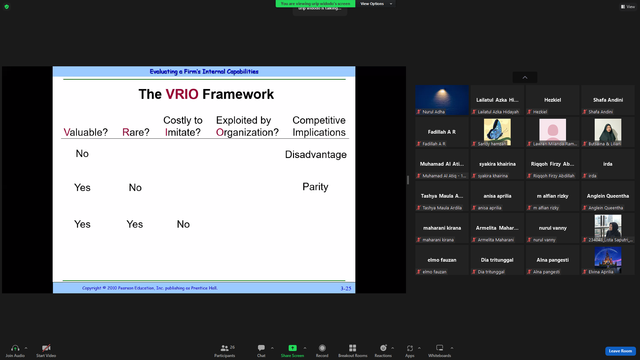
Task: Collapse gallery with the up chevron
Action: point(525,77)
